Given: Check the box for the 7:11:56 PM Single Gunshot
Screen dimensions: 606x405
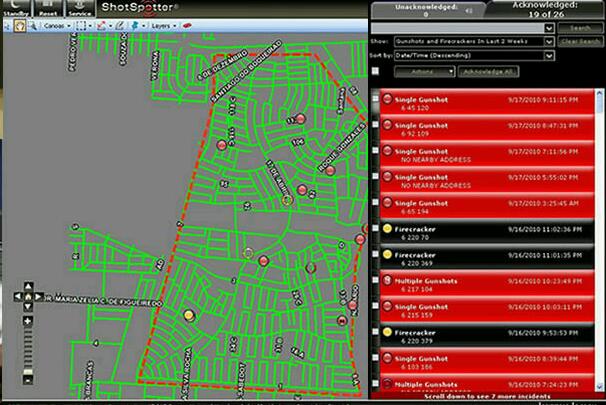Looking at the screenshot, I should click(375, 150).
